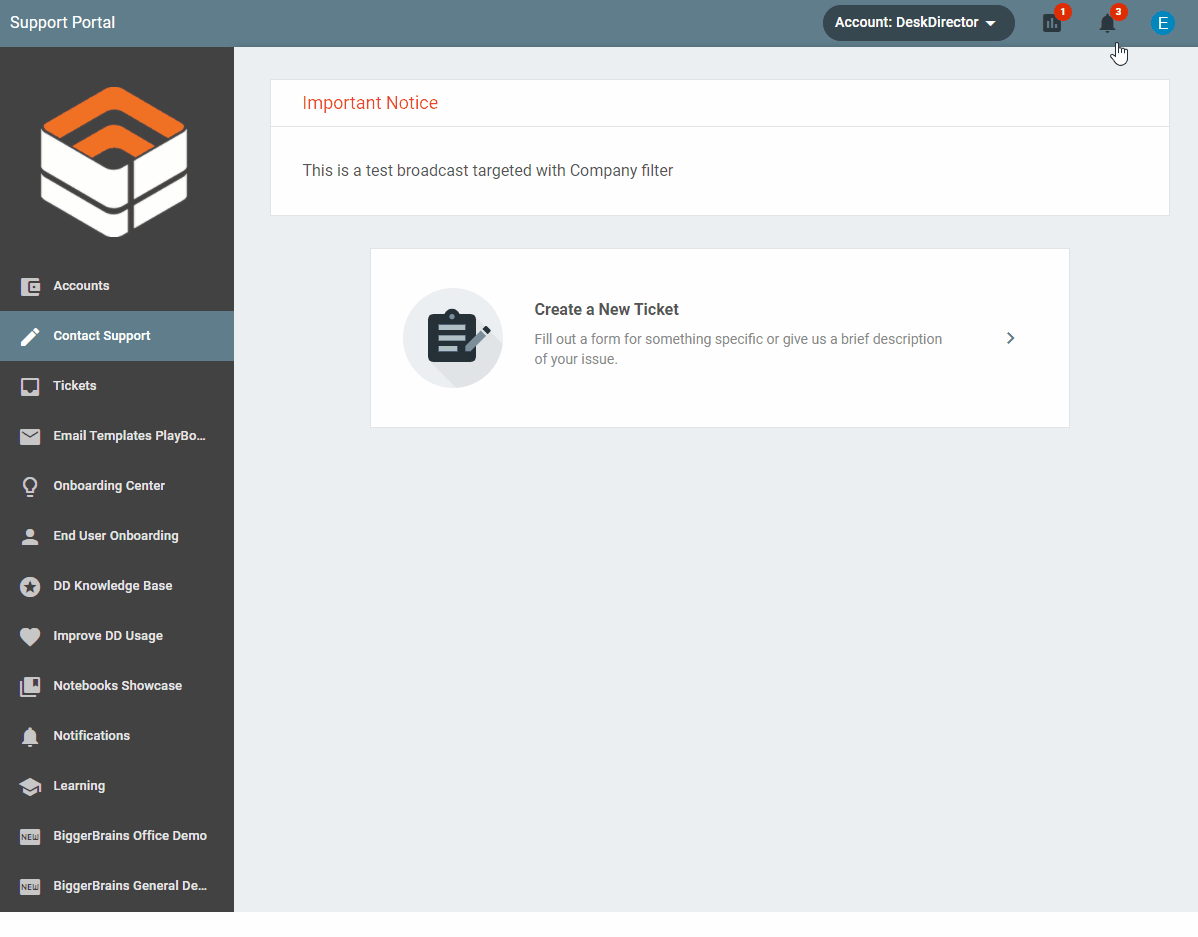
Task: Click the Learning graduation cap icon
Action: point(30,786)
